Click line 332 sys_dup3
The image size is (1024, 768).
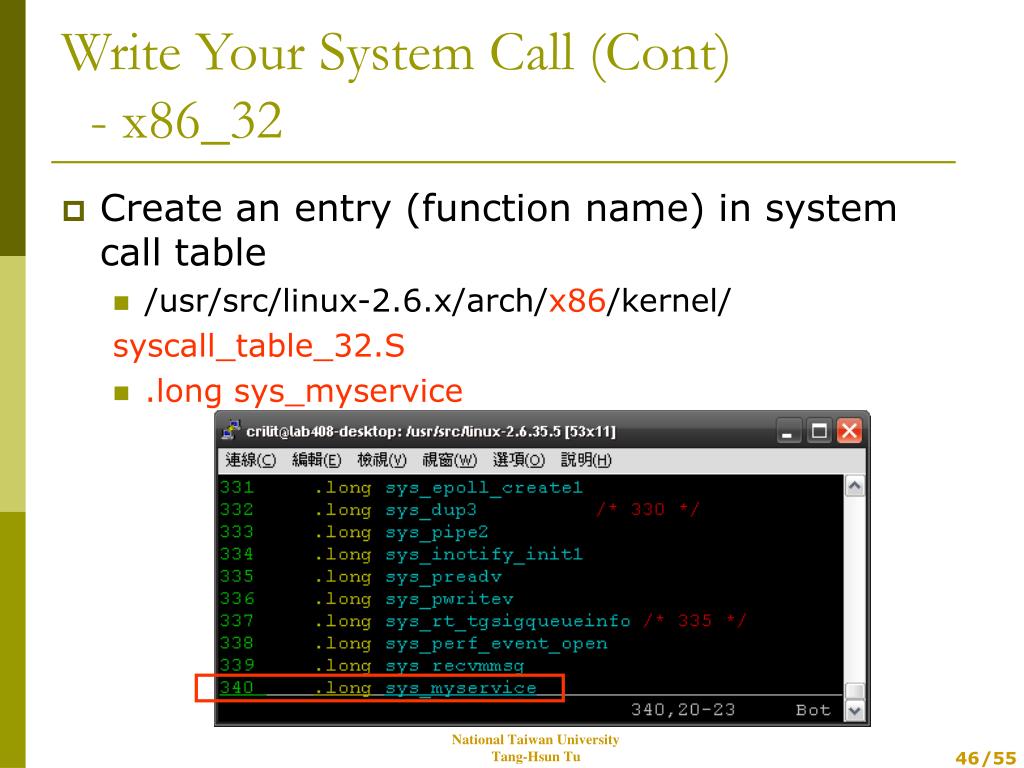click(348, 509)
